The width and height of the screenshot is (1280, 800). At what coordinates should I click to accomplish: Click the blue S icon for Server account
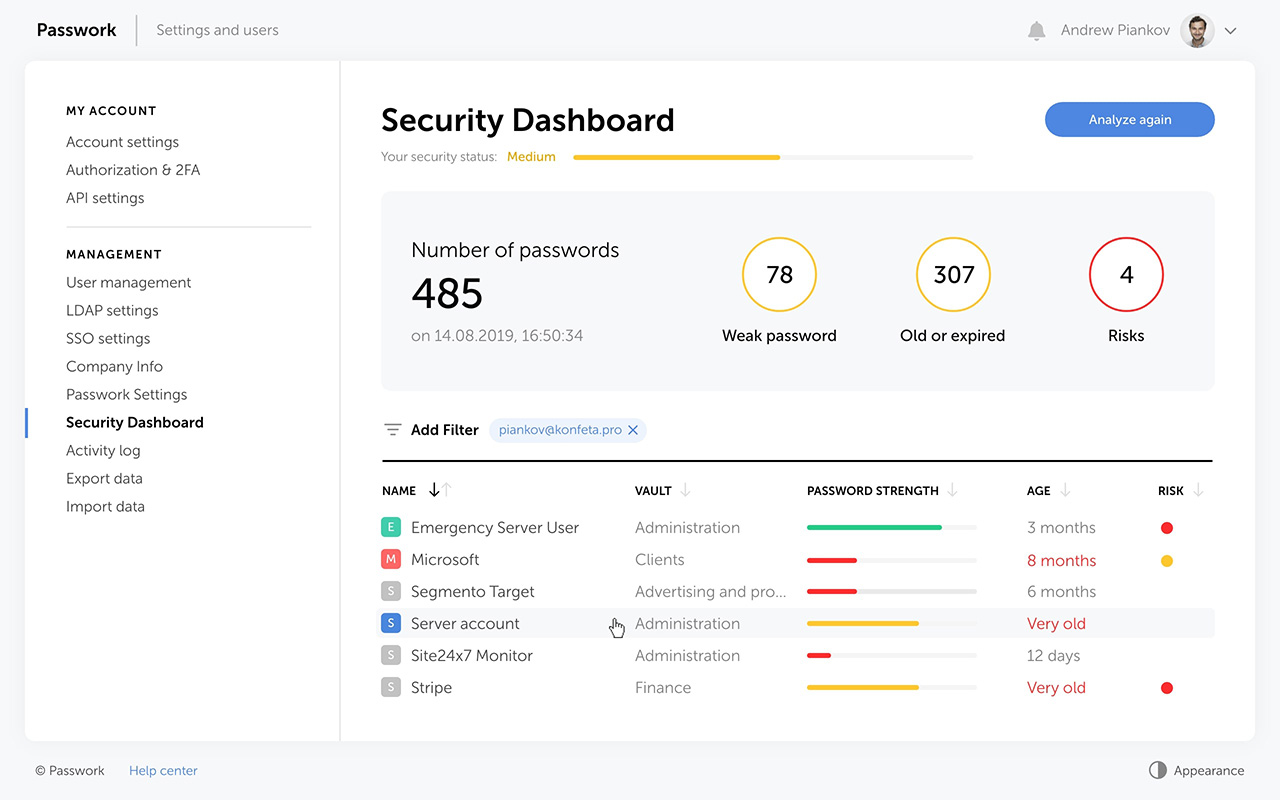click(x=391, y=623)
